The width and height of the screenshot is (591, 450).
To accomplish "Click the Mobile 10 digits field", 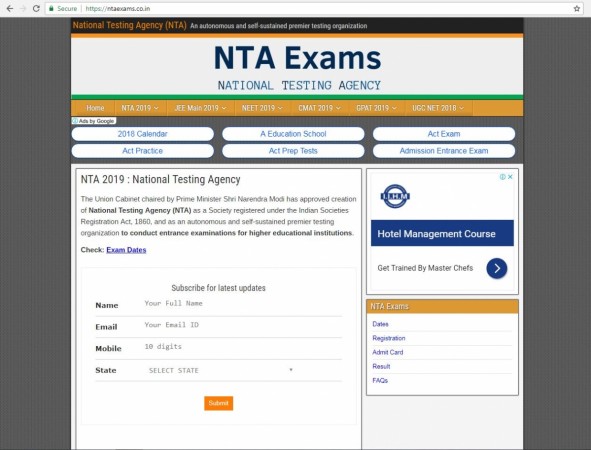I will click(x=243, y=346).
